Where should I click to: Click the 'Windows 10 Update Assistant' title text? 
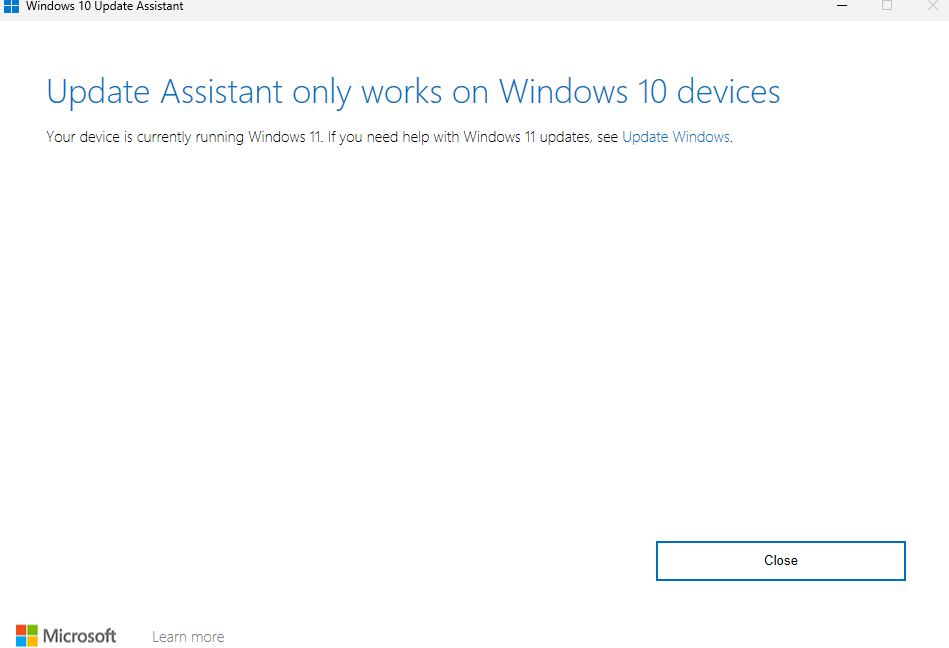(x=105, y=6)
